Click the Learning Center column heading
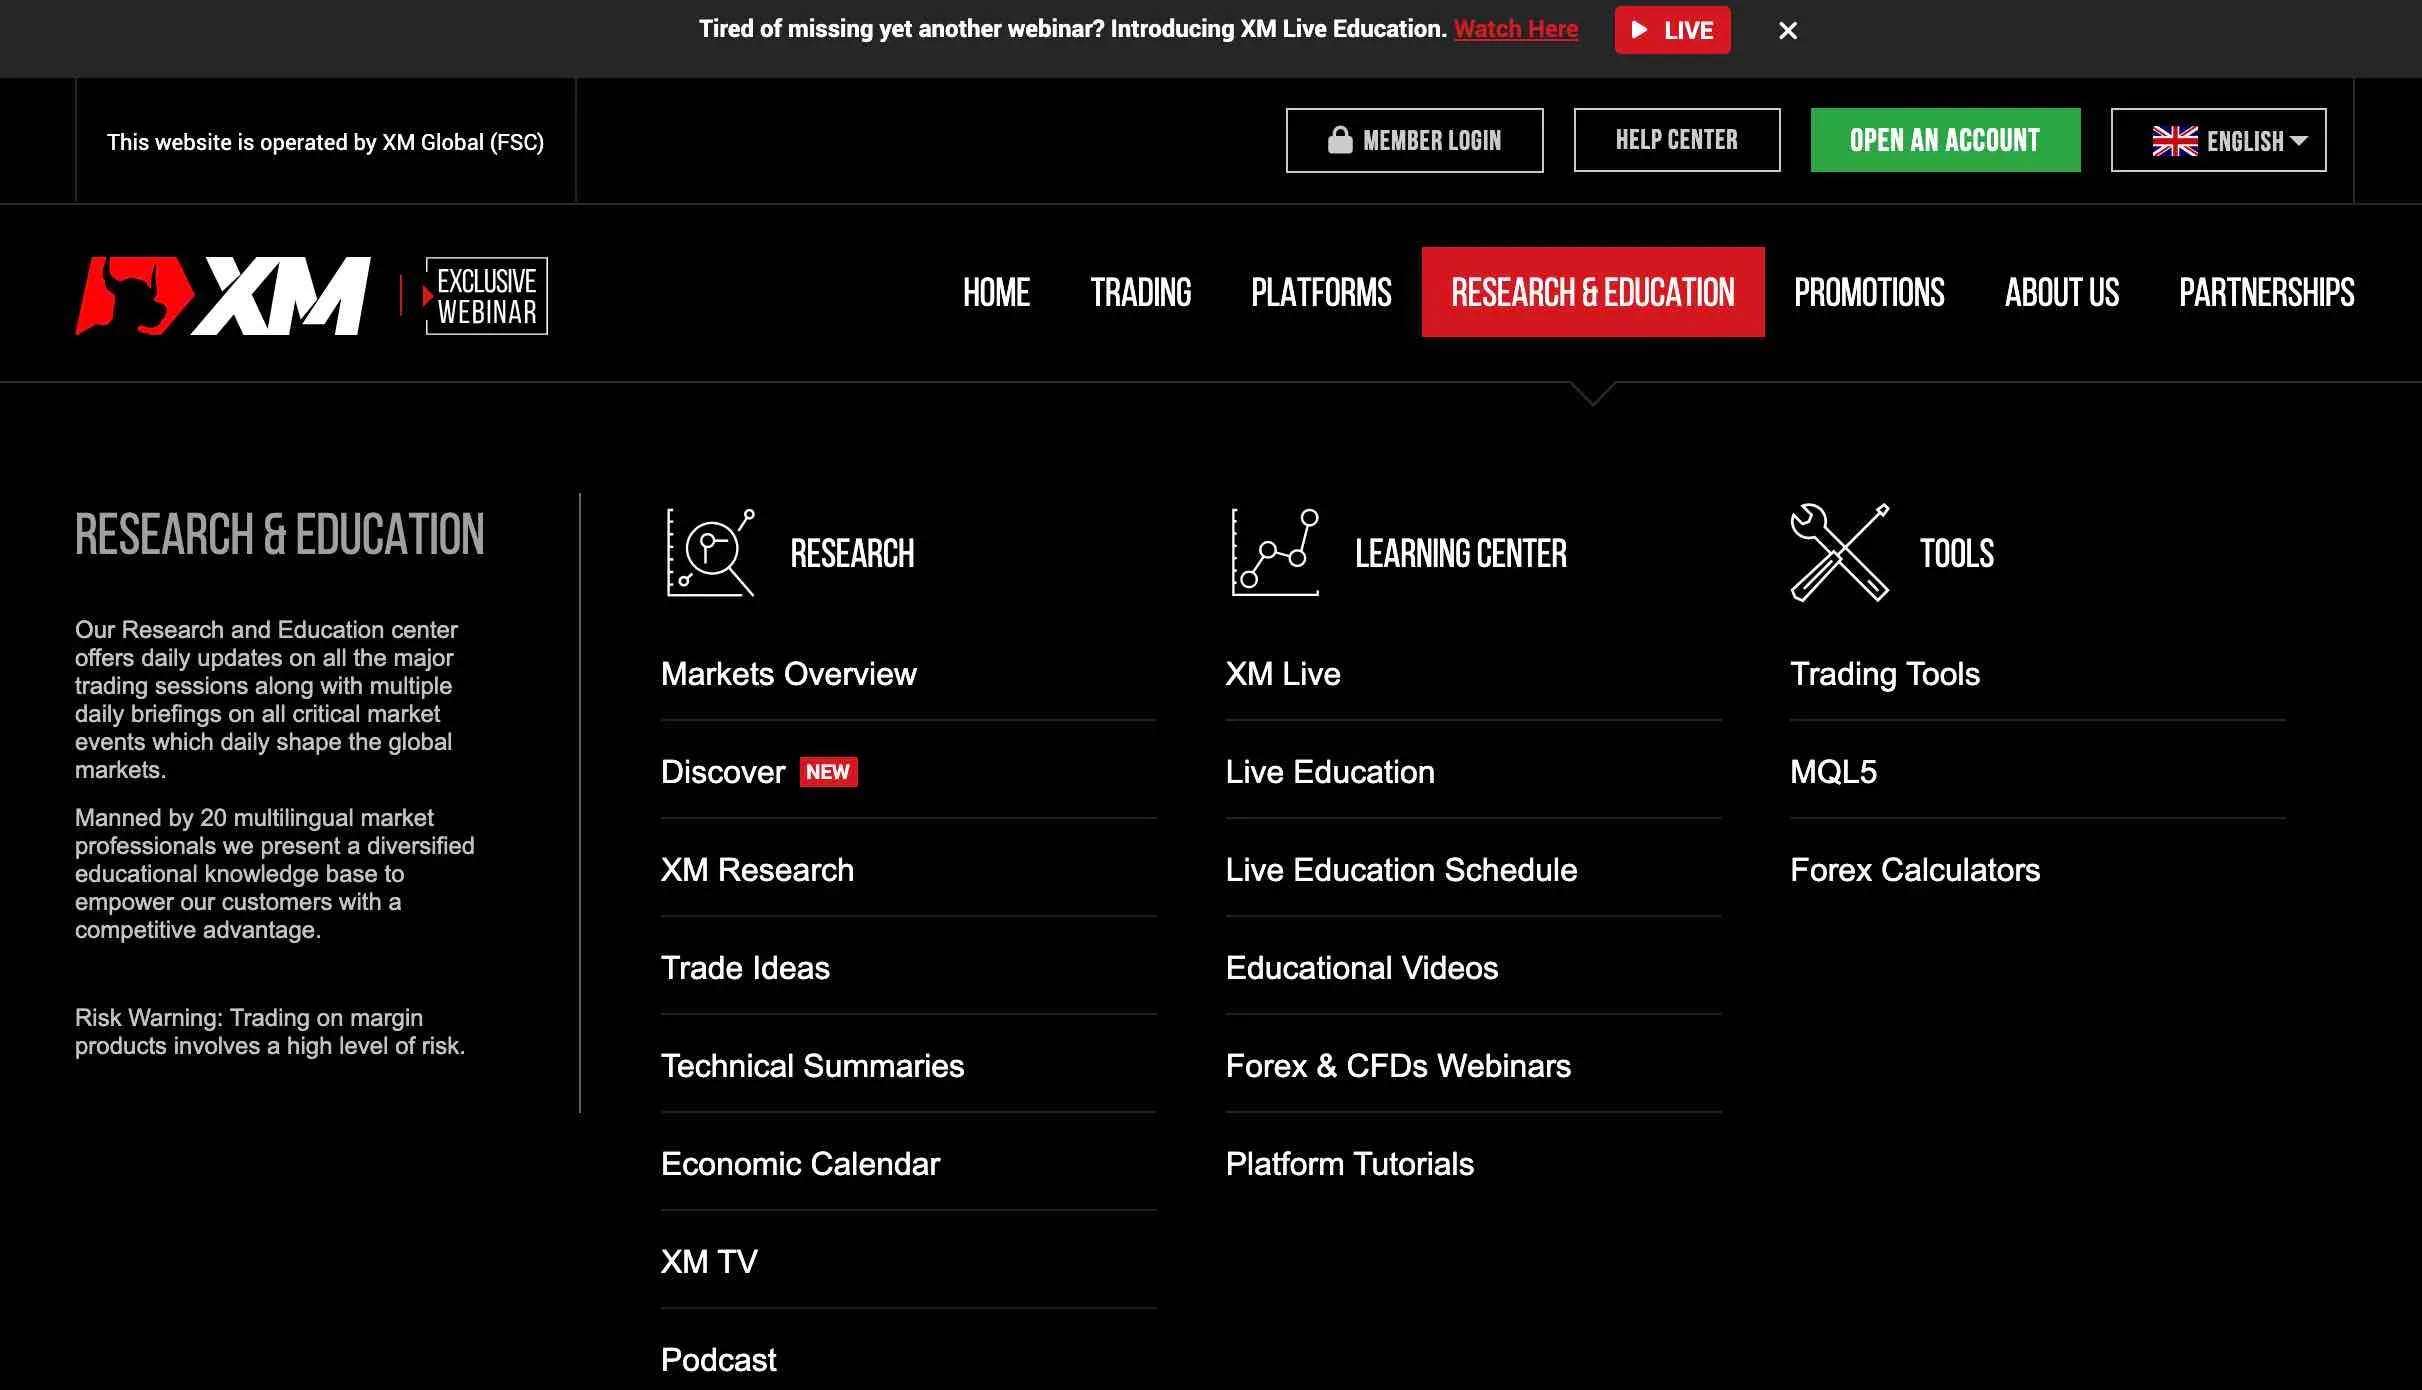Screen dimensions: 2422x1390 click(x=1461, y=553)
